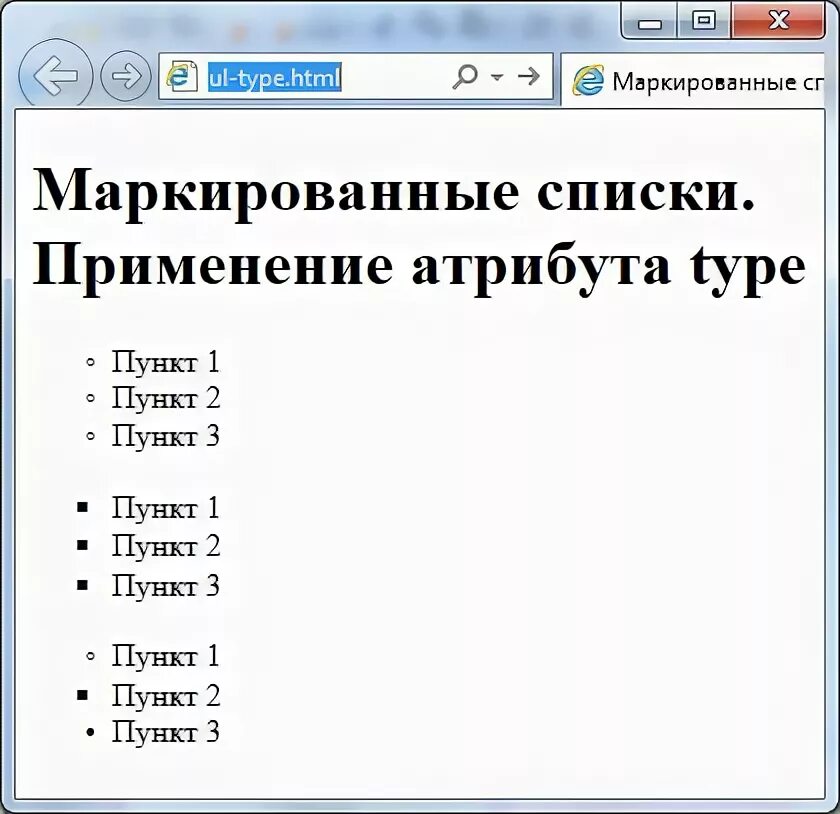Viewport: 840px width, 814px height.
Task: Click the magnifier search icon in the address bar
Action: point(465,76)
